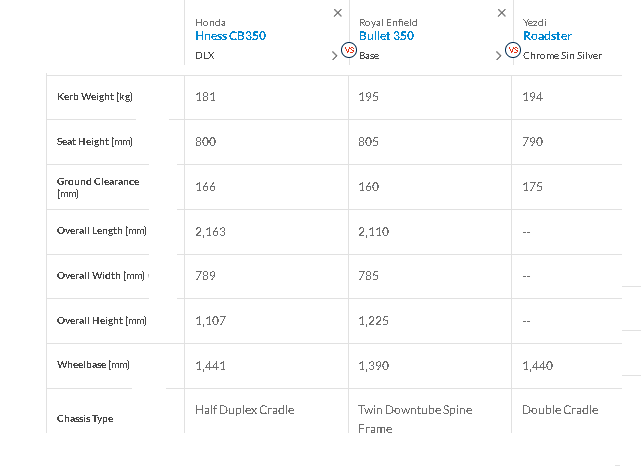Select the Overall Length [mm] row label
Image resolution: width=641 pixels, height=467 pixels.
[x=102, y=231]
